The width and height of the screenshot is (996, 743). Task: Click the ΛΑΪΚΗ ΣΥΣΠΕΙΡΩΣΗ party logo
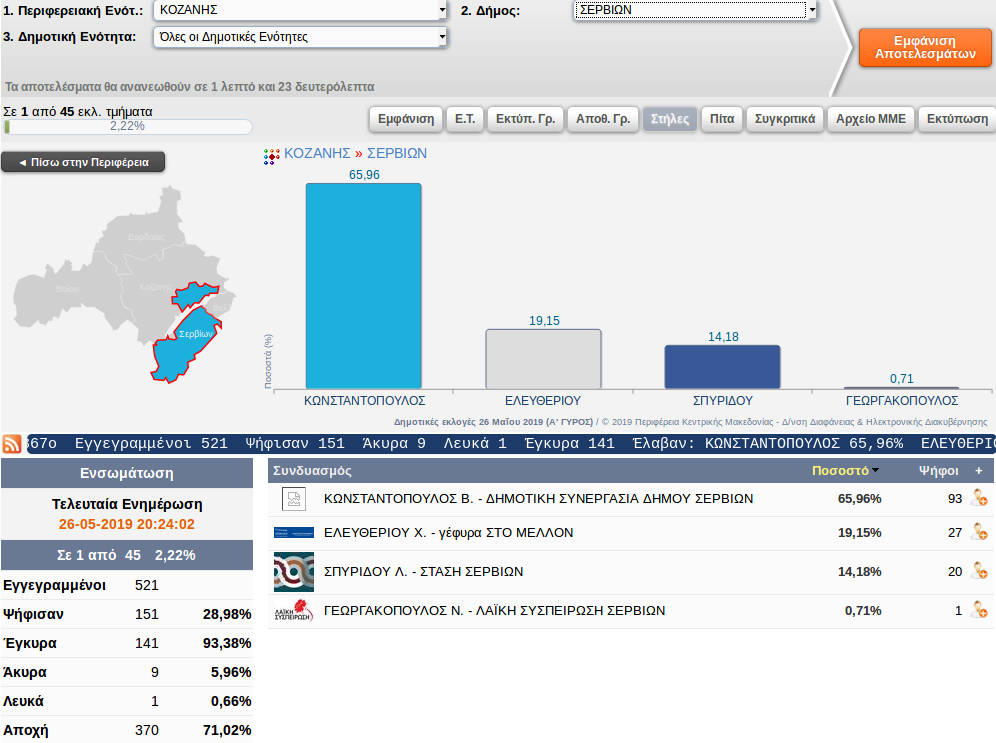click(293, 611)
